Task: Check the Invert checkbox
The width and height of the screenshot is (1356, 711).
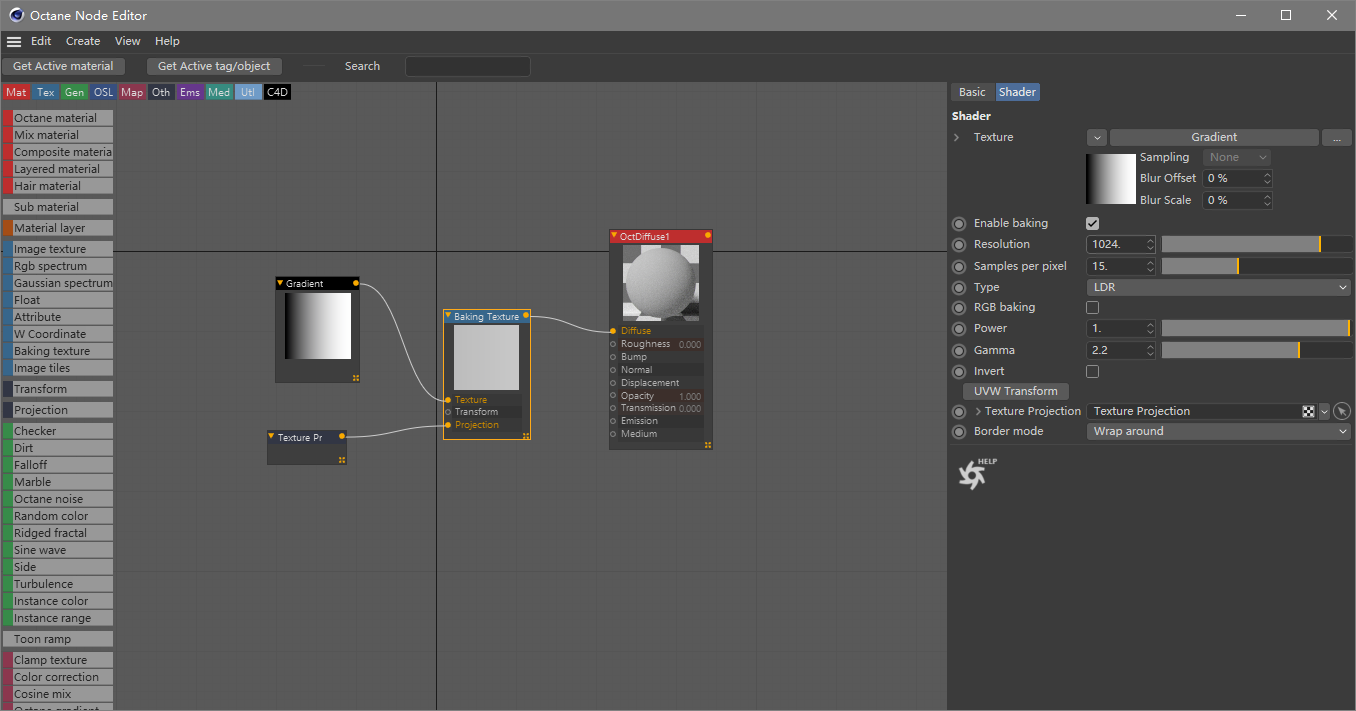Action: pos(1092,371)
